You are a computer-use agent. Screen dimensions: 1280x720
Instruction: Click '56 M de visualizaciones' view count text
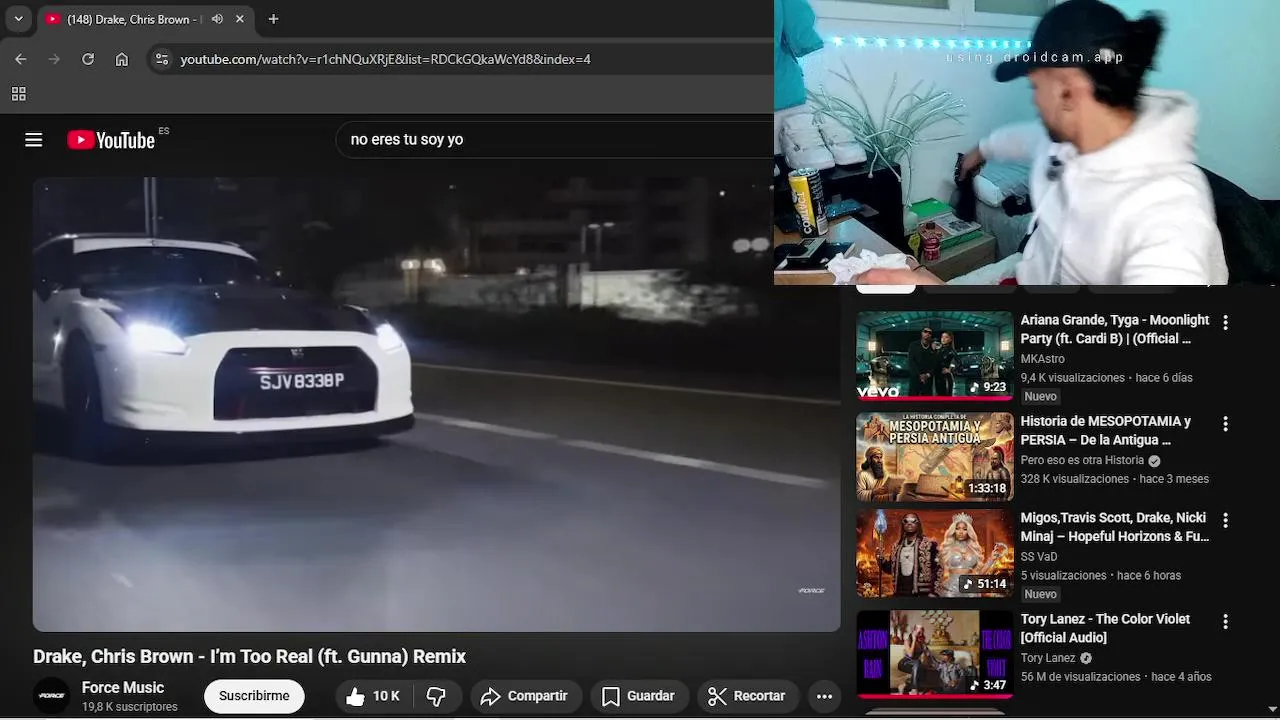point(1081,677)
